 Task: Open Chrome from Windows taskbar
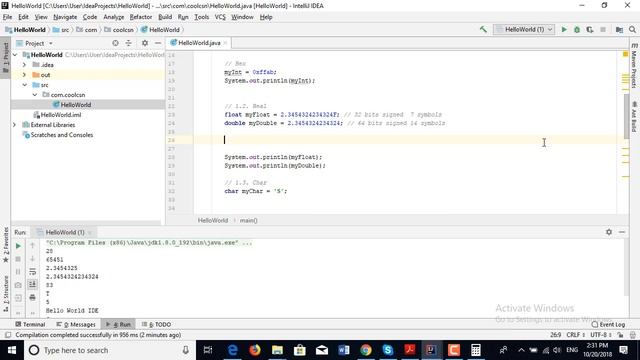point(366,350)
